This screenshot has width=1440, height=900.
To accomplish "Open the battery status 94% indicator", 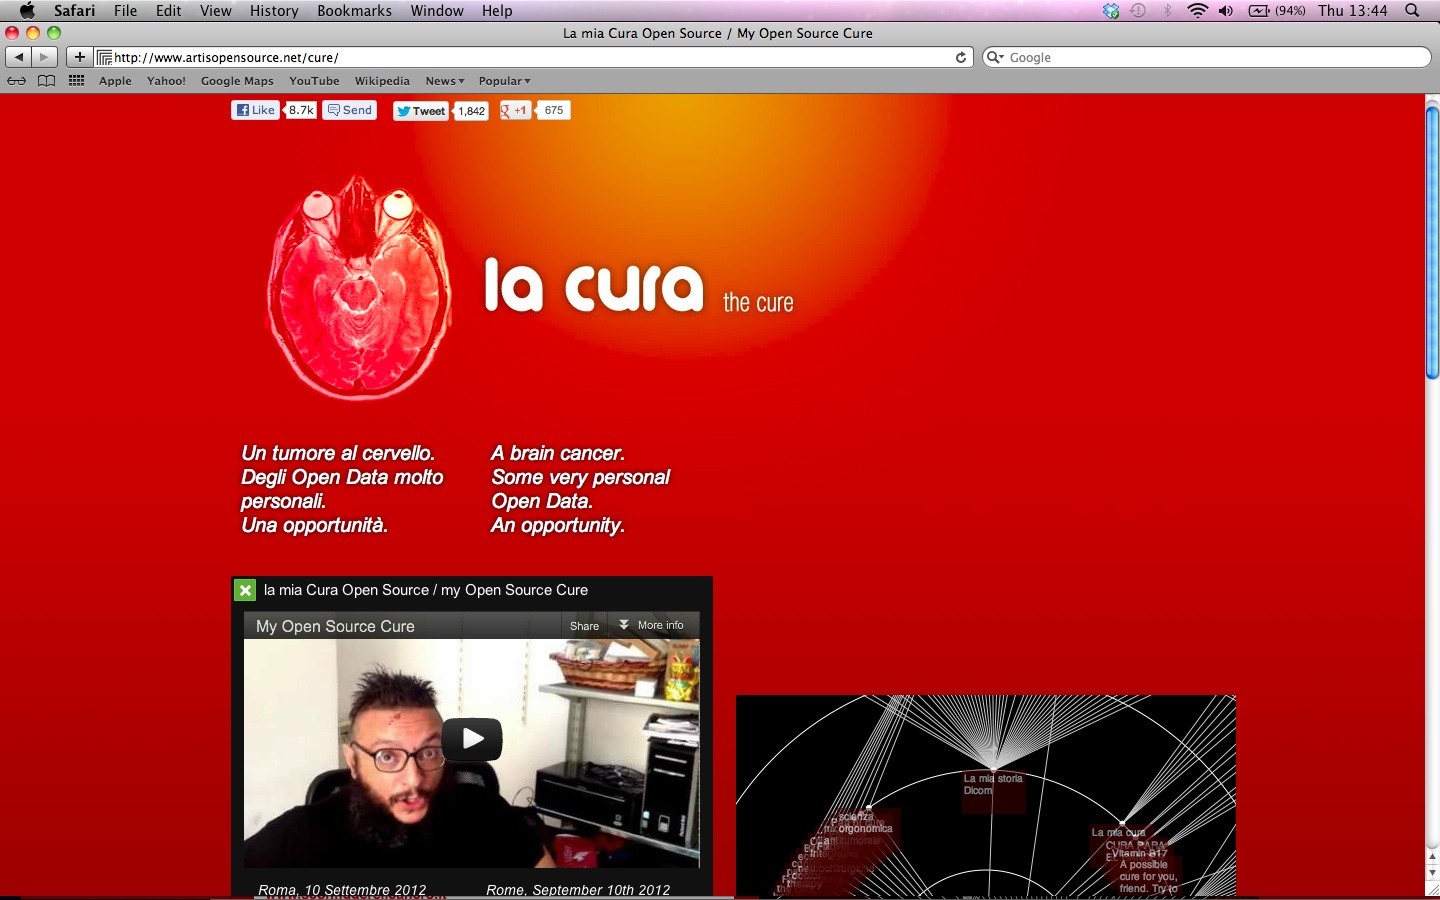I will tap(1277, 11).
